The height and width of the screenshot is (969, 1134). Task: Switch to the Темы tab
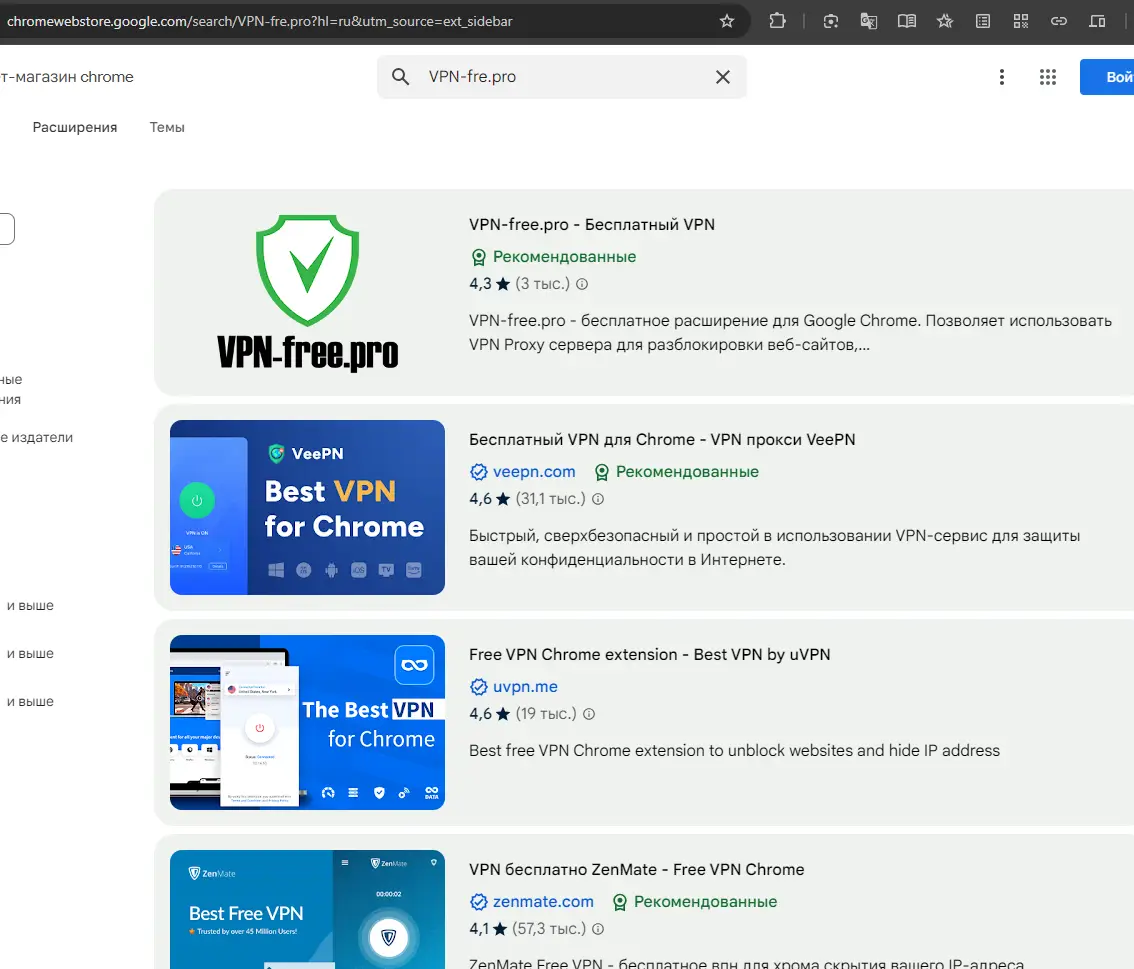pyautogui.click(x=167, y=127)
